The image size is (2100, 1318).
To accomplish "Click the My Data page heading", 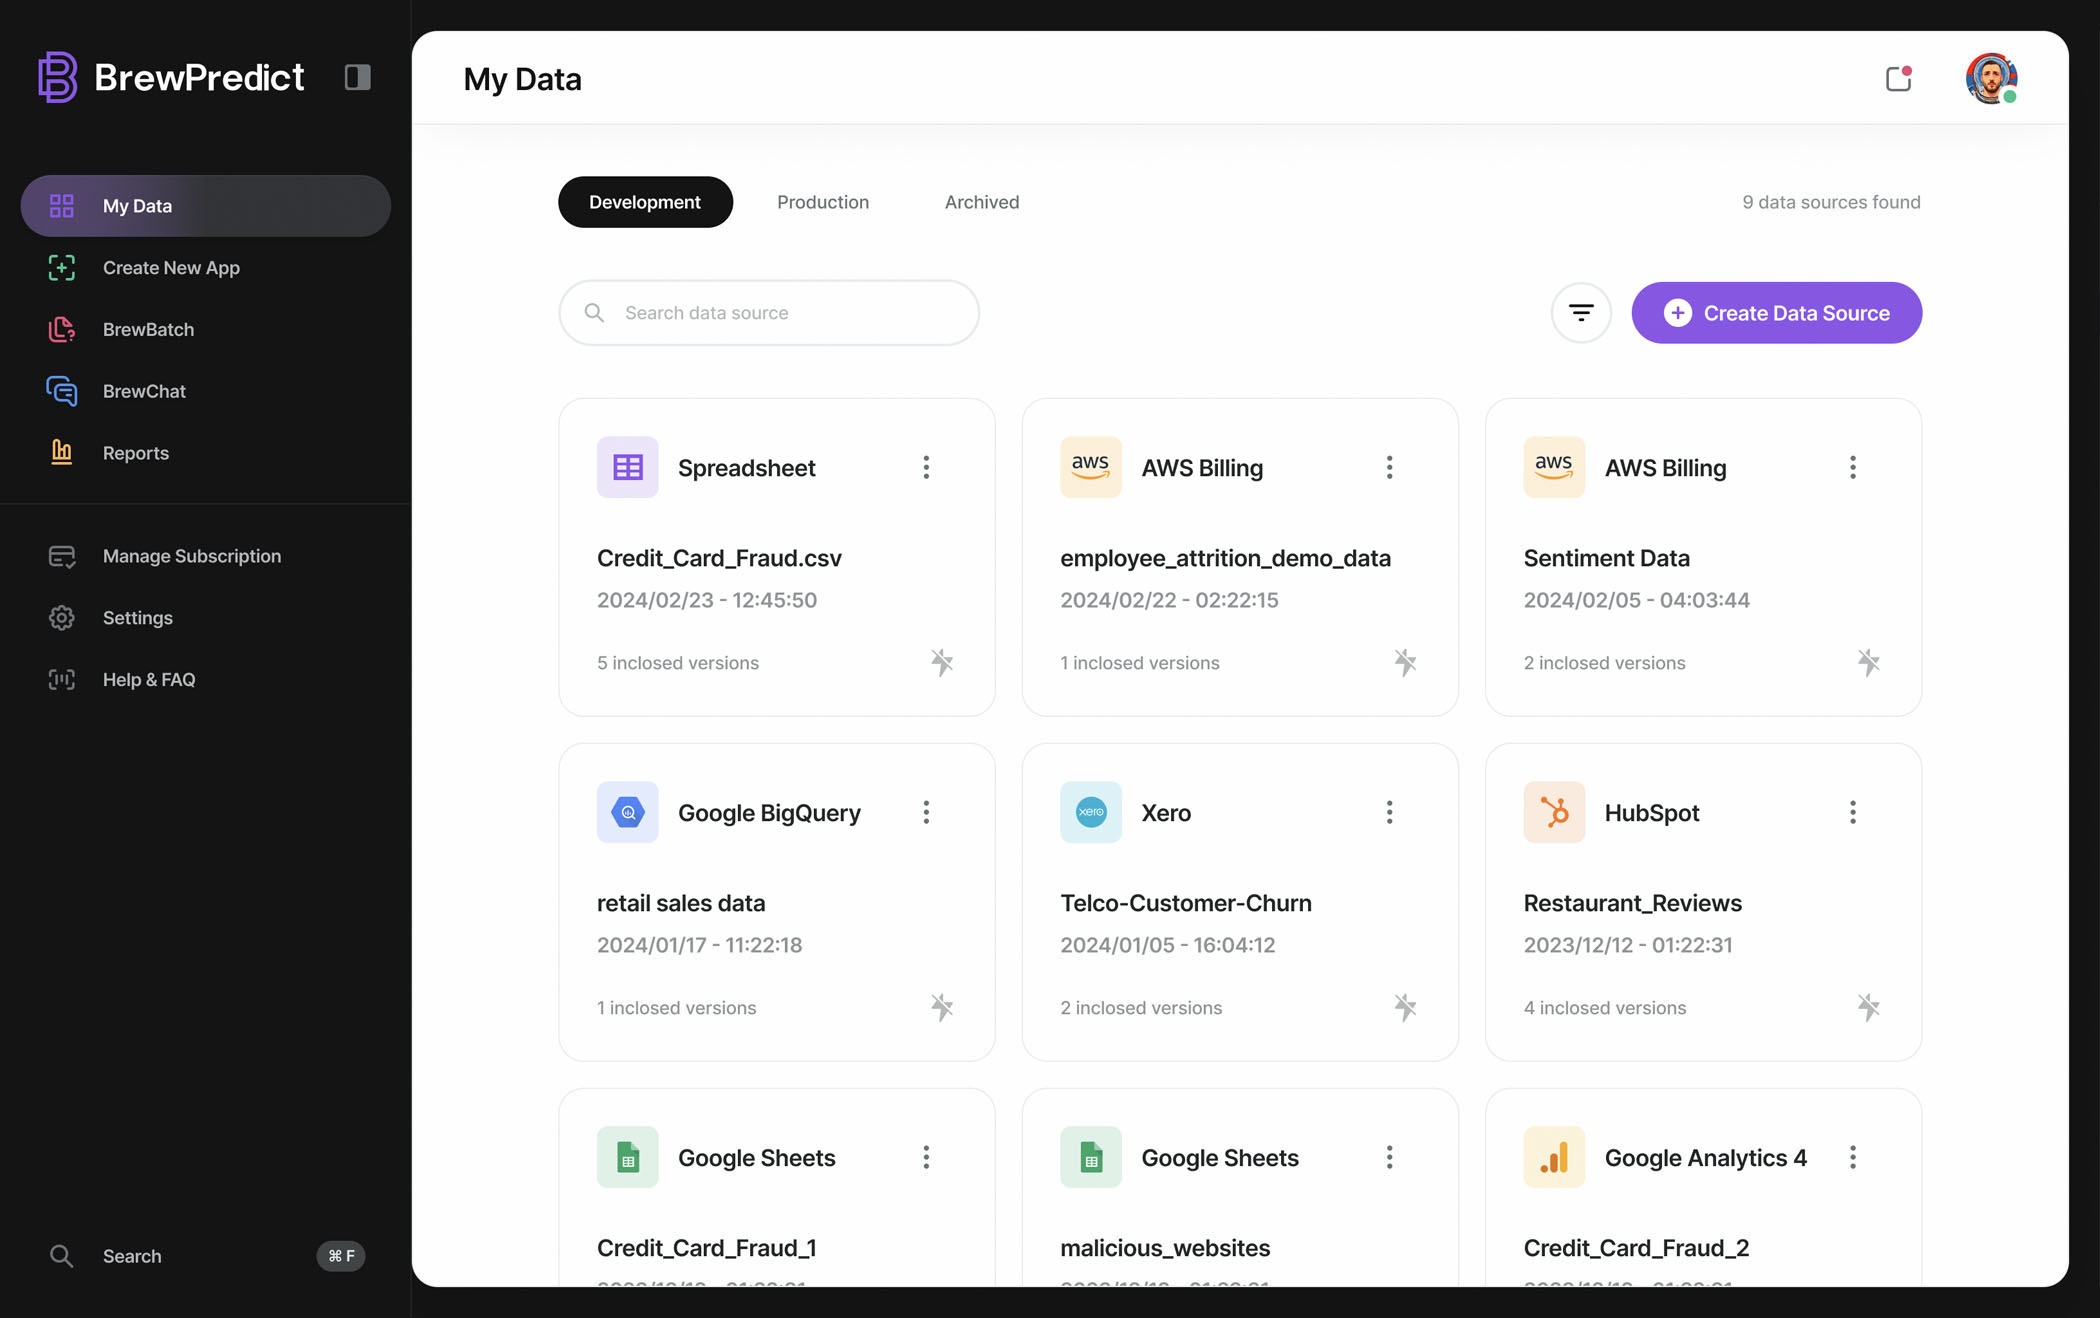I will (x=522, y=79).
